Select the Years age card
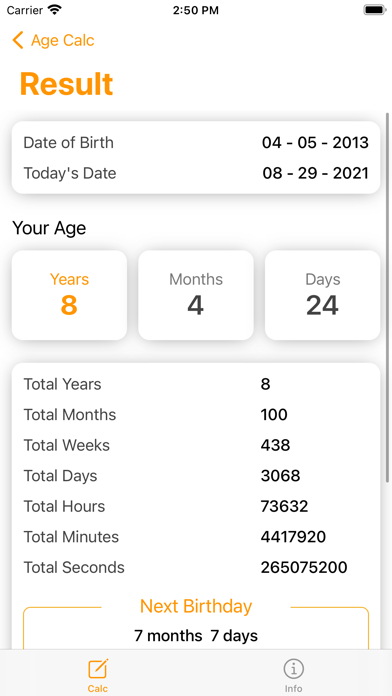The height and width of the screenshot is (696, 392). pos(69,295)
